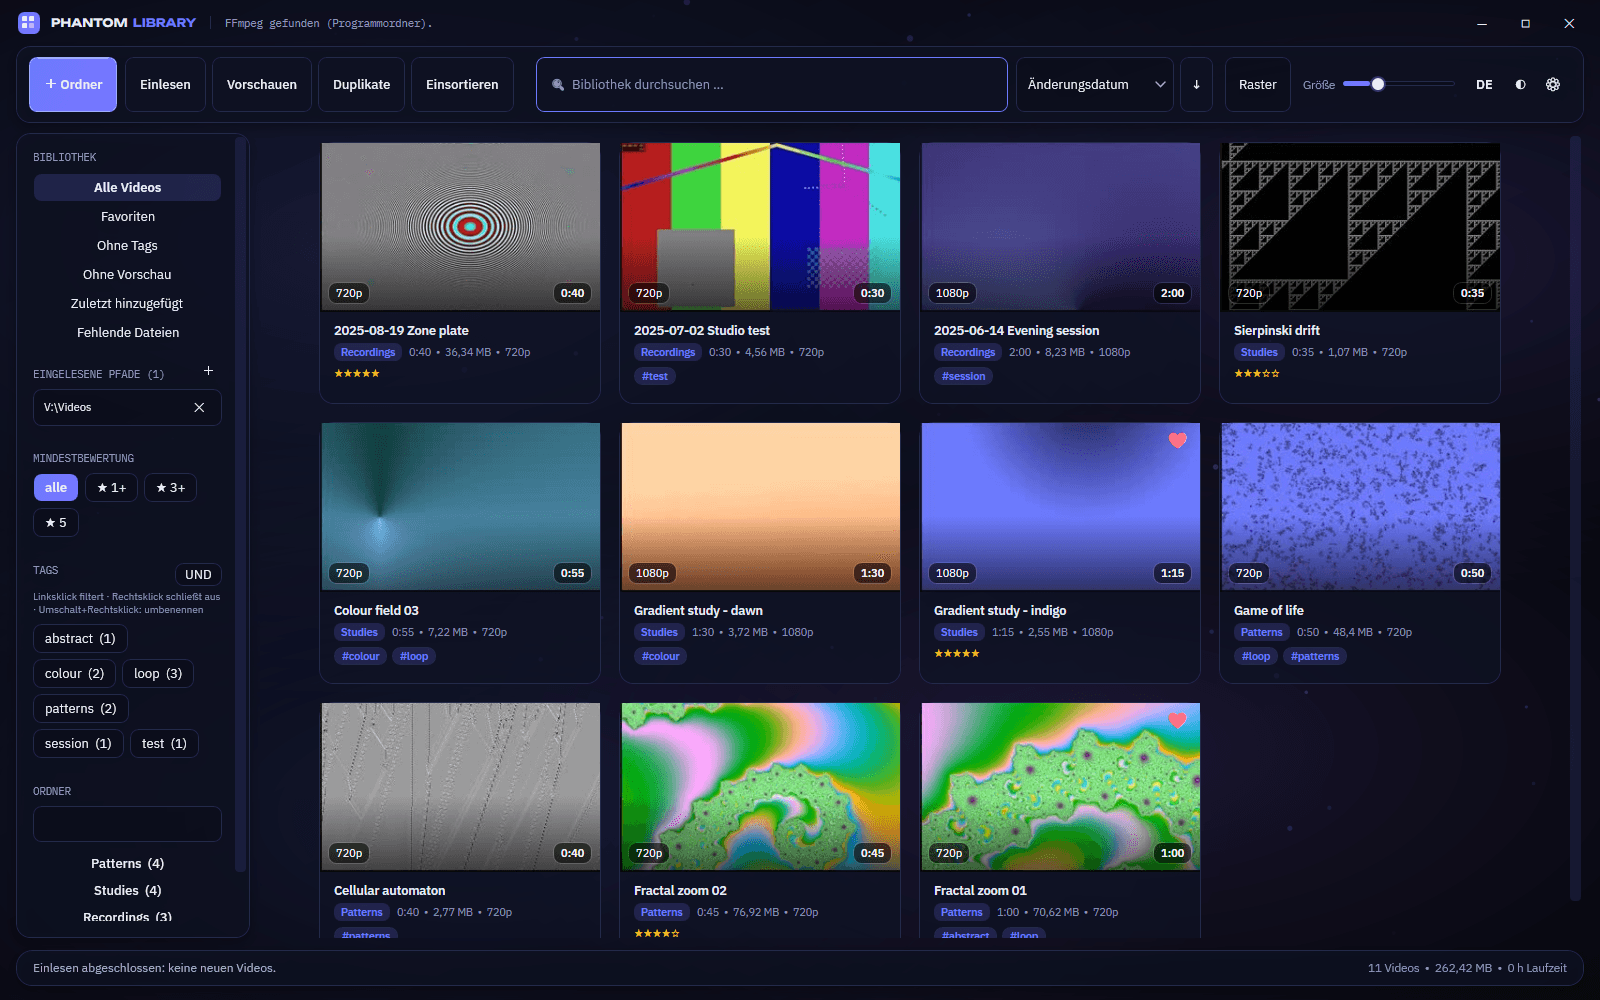Click the Studies badge on Sierpinski drift
The image size is (1600, 1000).
(1259, 352)
